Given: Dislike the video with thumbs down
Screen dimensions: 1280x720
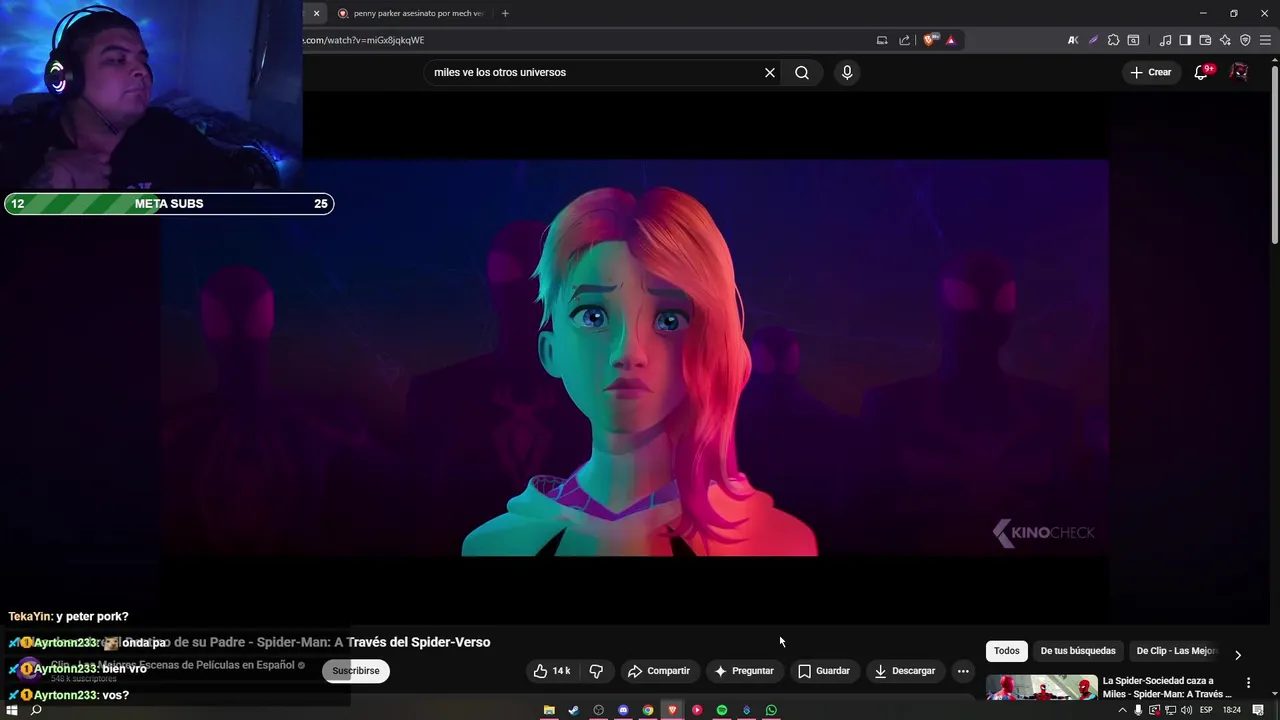Looking at the screenshot, I should [x=596, y=671].
